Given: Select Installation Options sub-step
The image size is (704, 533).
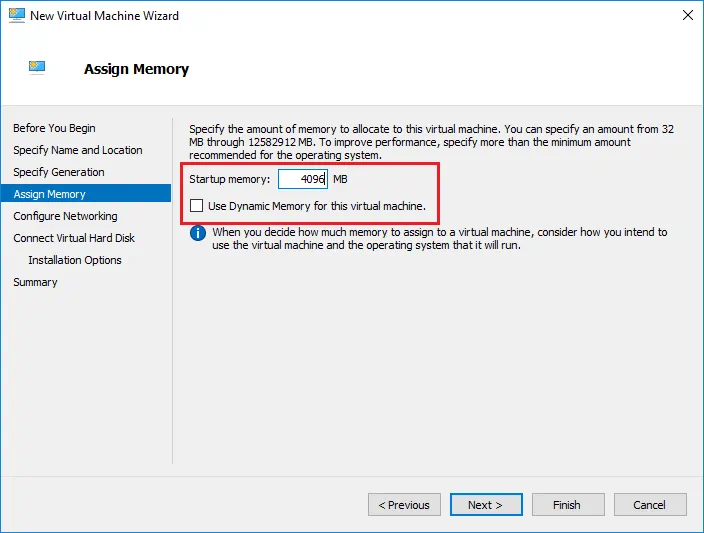Looking at the screenshot, I should (x=75, y=260).
